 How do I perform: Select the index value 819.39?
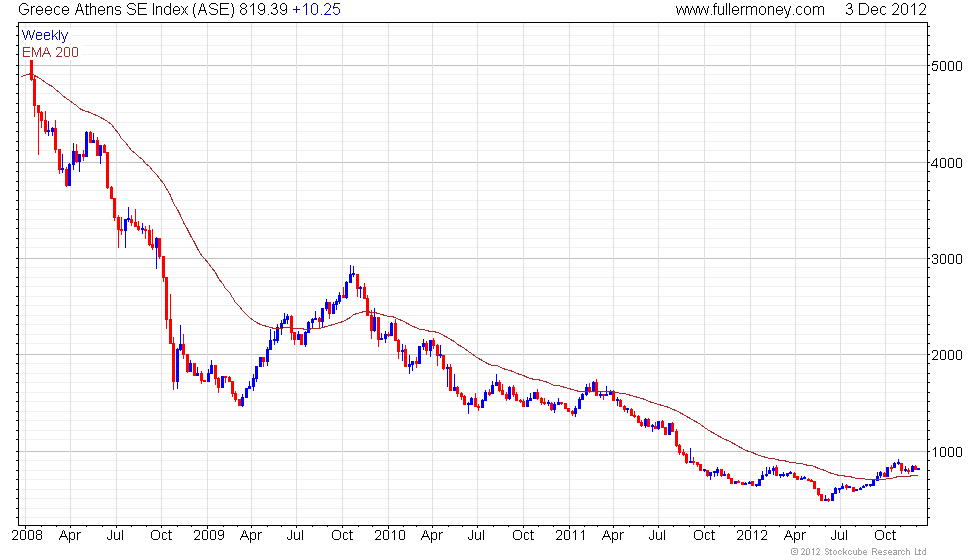click(x=263, y=9)
